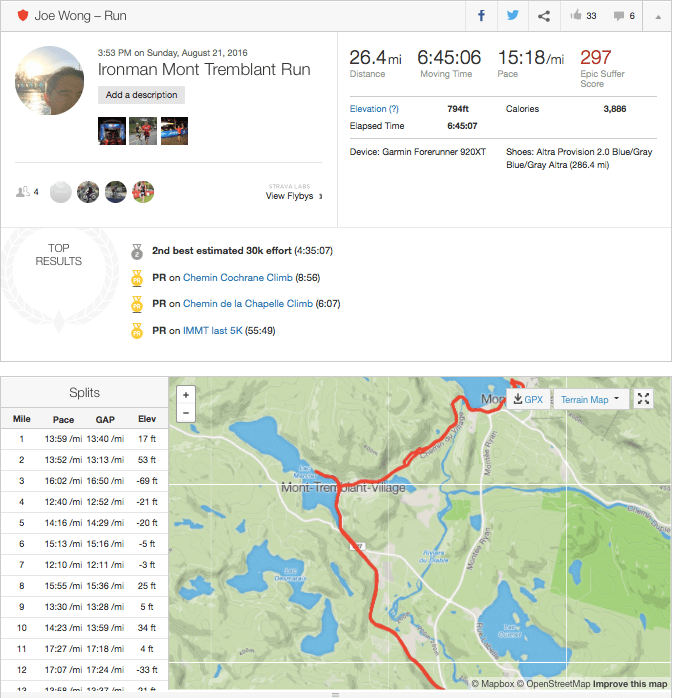Click the Elevation (?) help link
680x698 pixels.
click(374, 108)
